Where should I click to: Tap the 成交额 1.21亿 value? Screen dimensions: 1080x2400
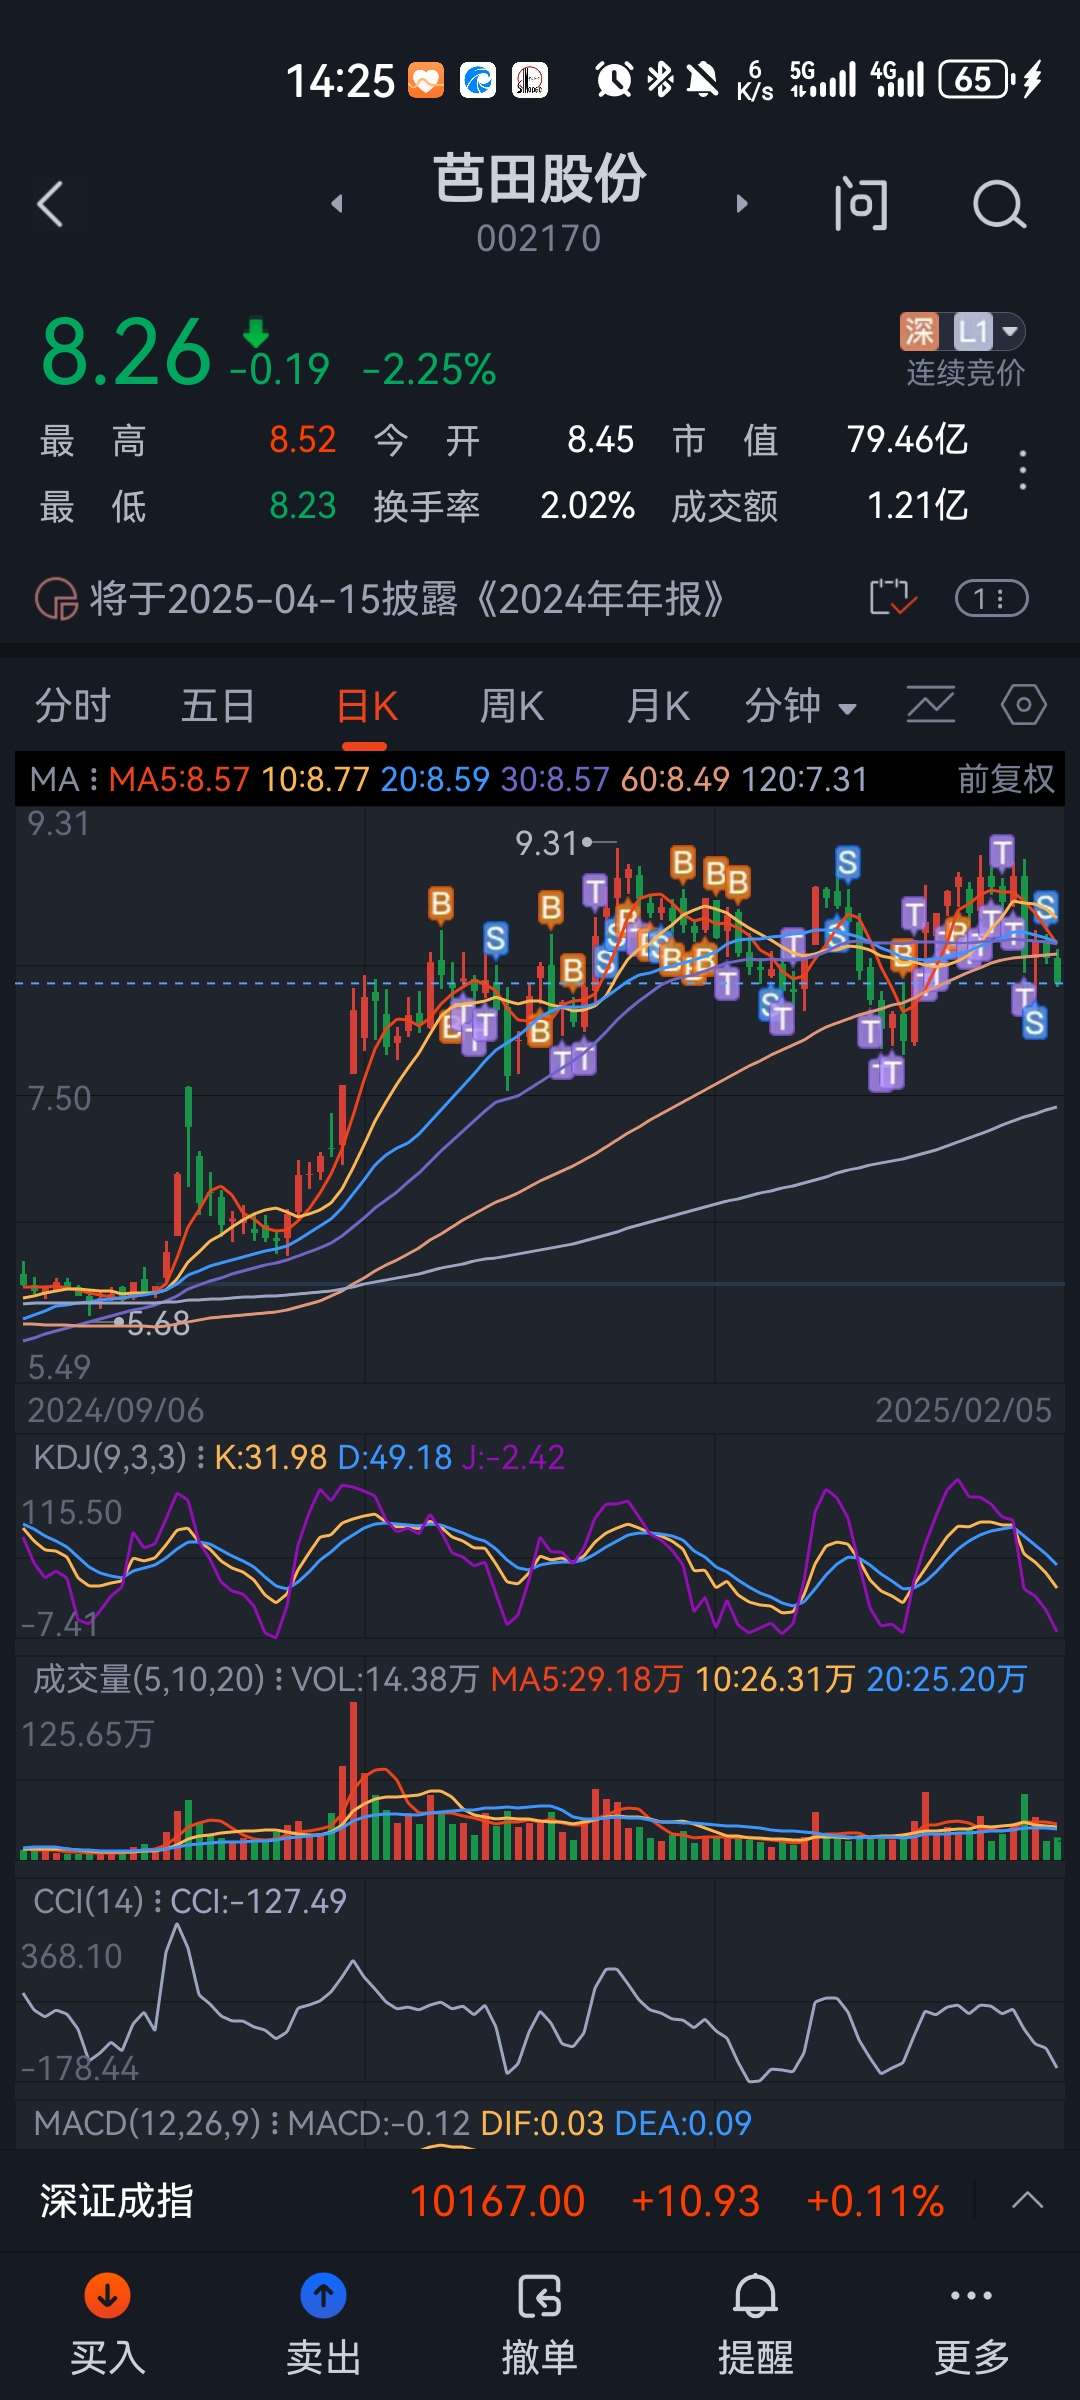917,506
